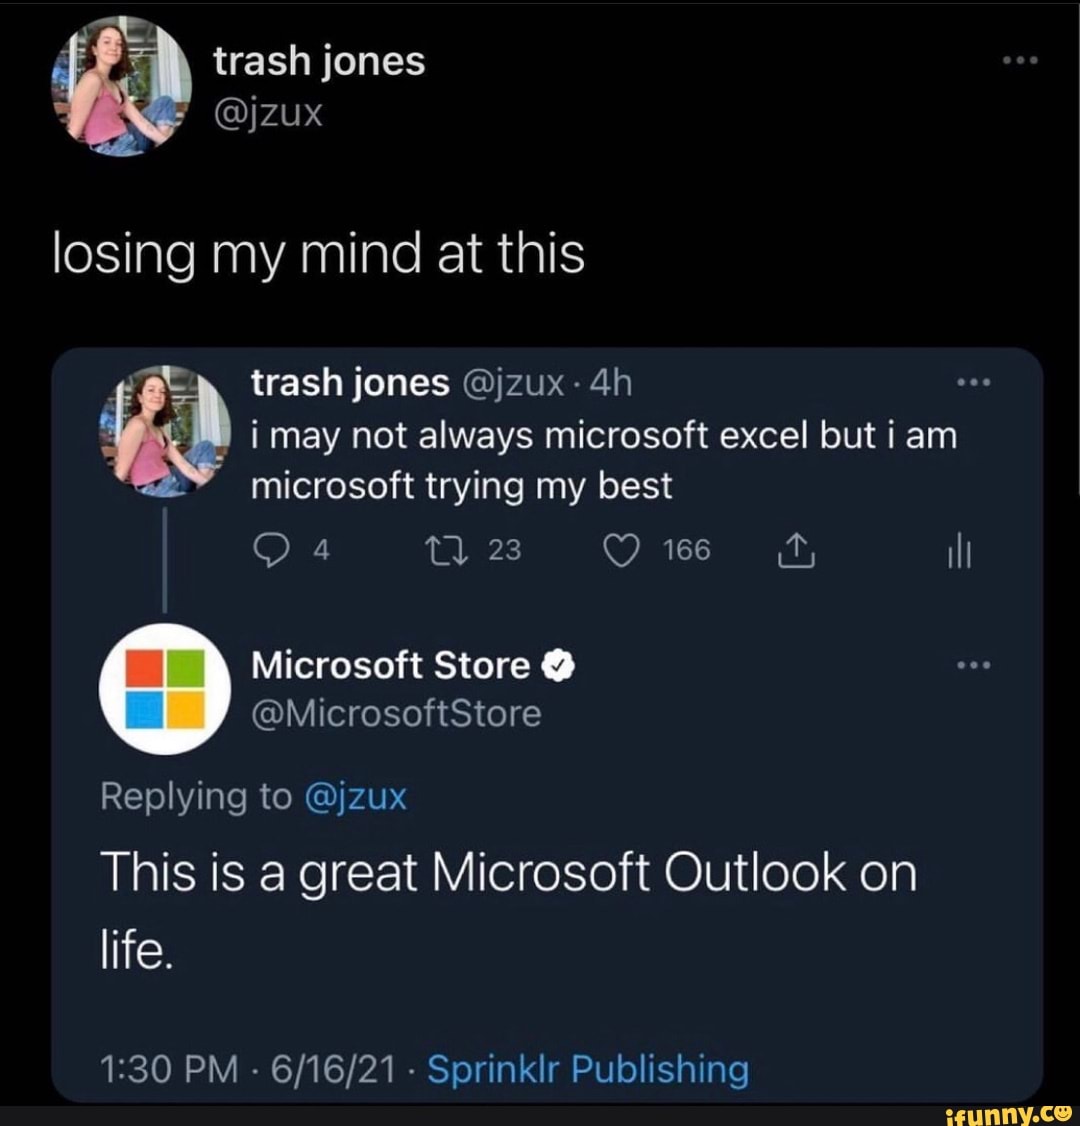Click the Microsoft Store logo avatar

click(164, 688)
